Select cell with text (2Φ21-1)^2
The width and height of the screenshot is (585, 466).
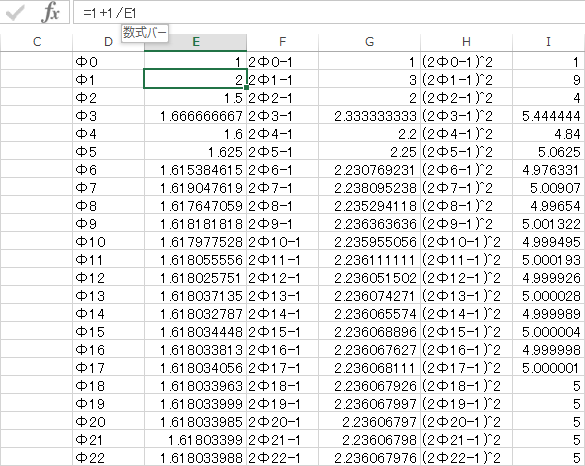(x=466, y=440)
